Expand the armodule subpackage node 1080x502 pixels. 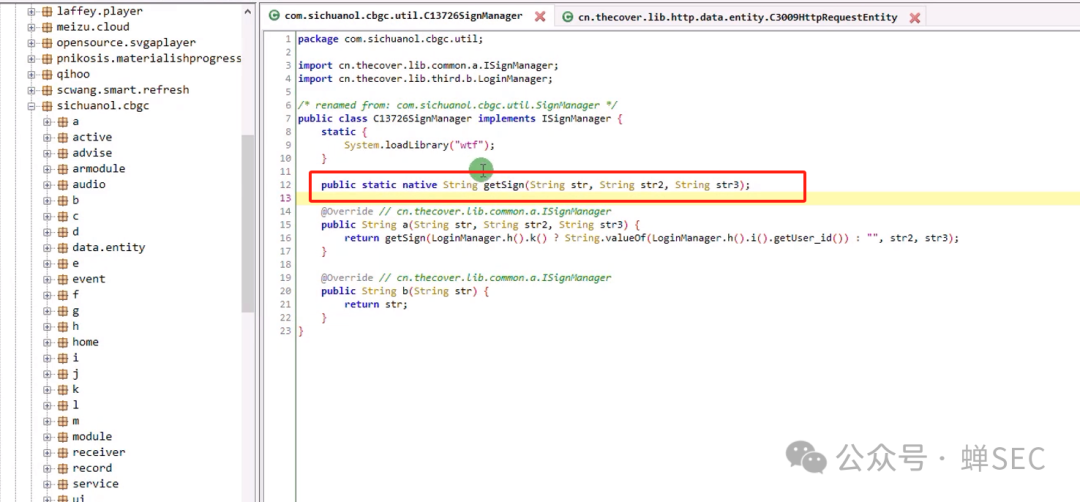[47, 169]
